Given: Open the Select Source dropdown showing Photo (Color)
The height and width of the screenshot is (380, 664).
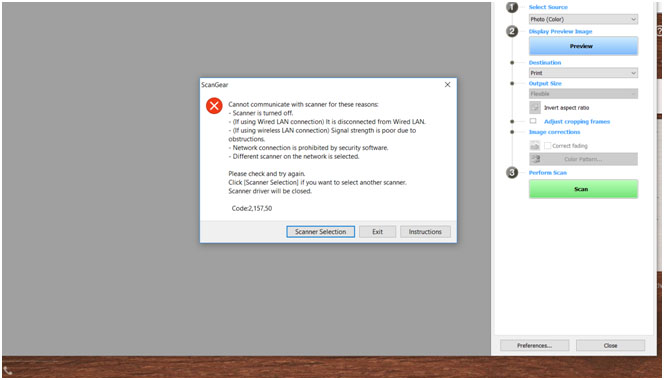Looking at the screenshot, I should (583, 19).
